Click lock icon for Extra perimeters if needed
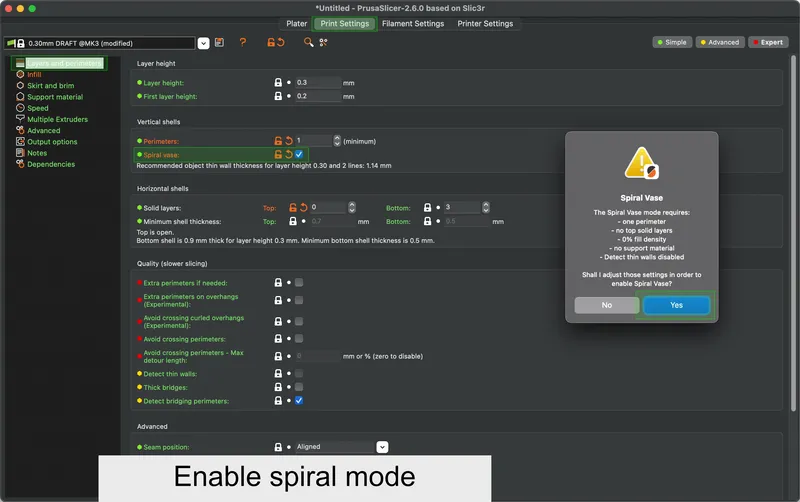Screen dimensions: 800x502 [x=278, y=283]
